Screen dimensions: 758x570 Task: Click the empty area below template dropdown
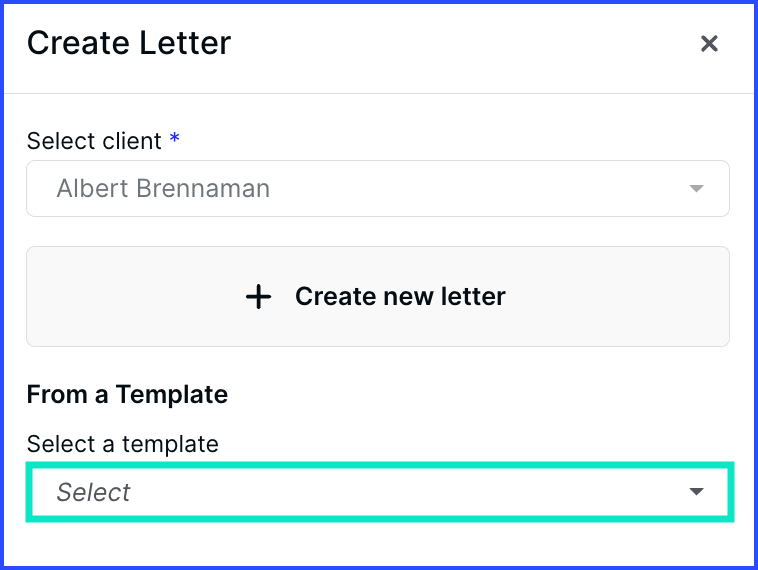pos(378,542)
